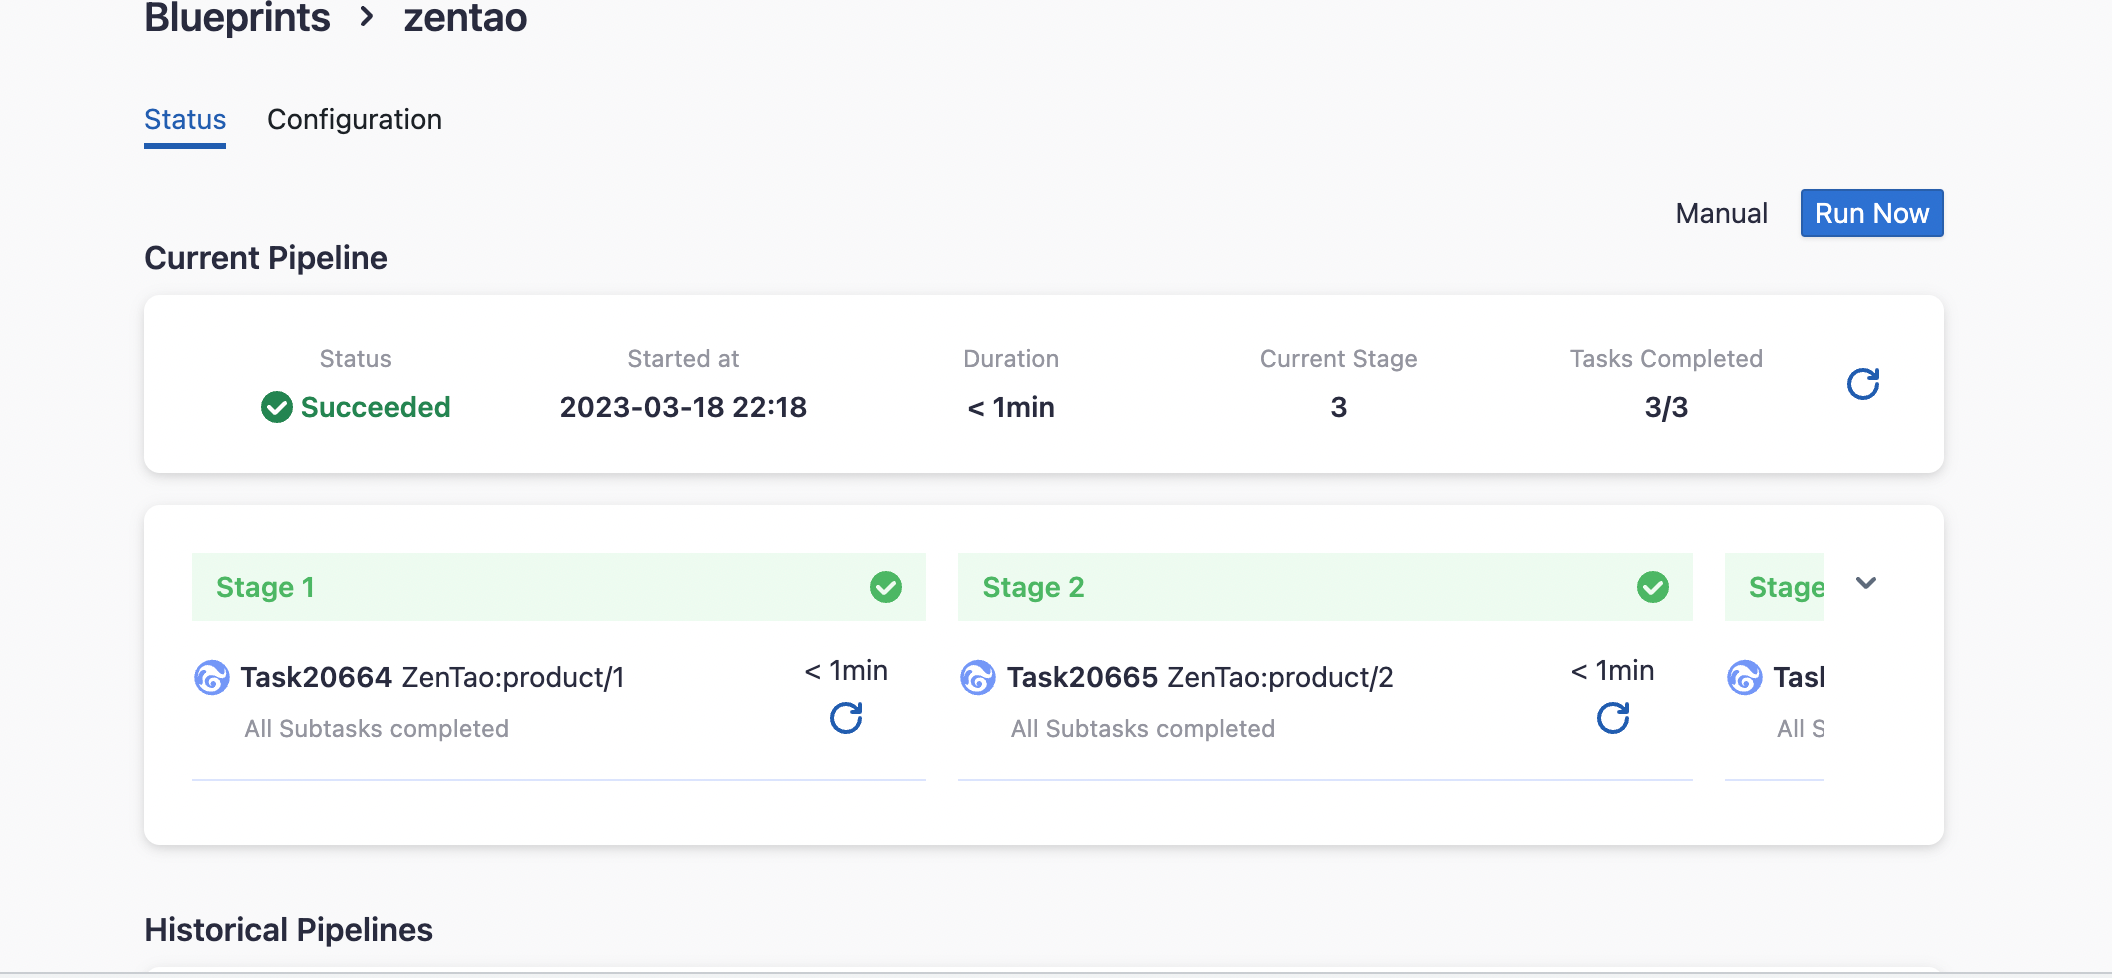Image resolution: width=2112 pixels, height=978 pixels.
Task: Click the Task20664 ZenTao:product/1 text
Action: point(432,677)
